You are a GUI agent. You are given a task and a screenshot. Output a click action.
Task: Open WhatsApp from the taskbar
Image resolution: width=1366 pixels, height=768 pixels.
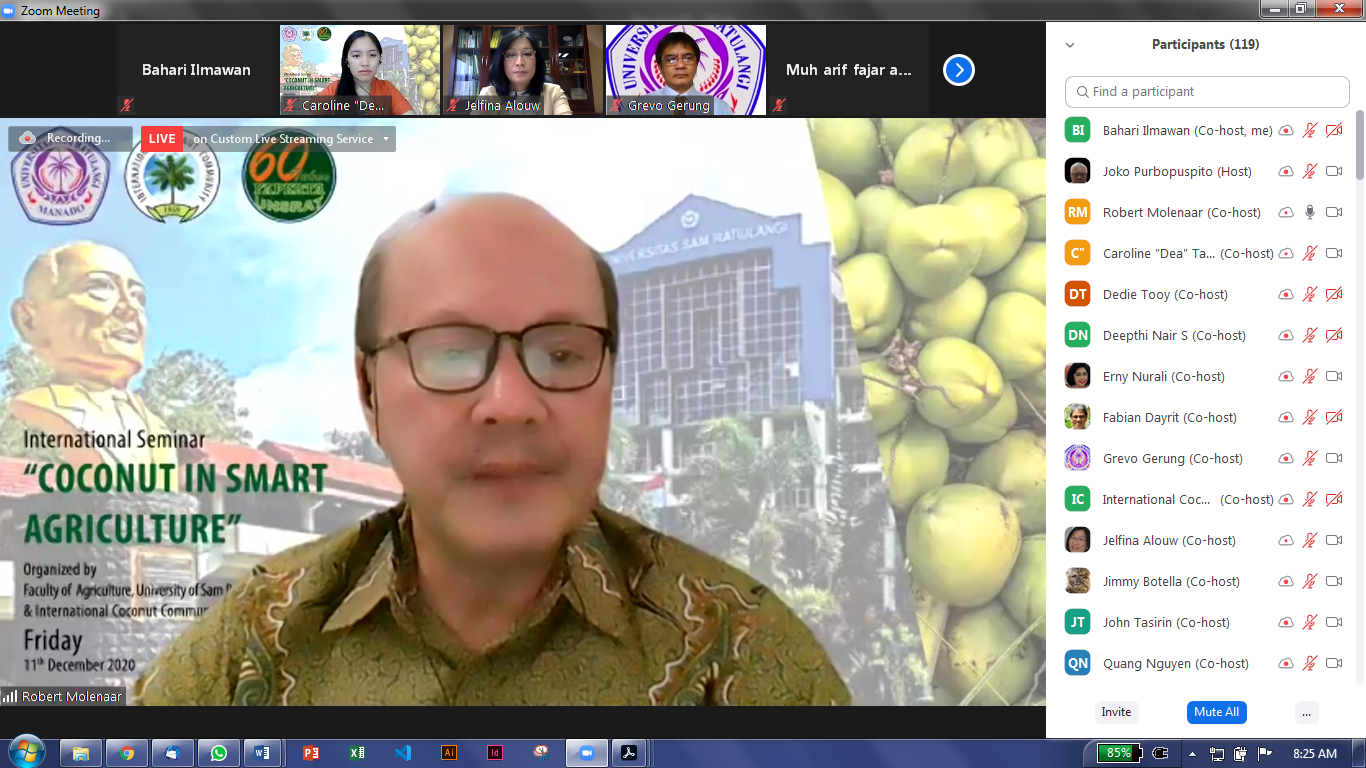coord(218,753)
